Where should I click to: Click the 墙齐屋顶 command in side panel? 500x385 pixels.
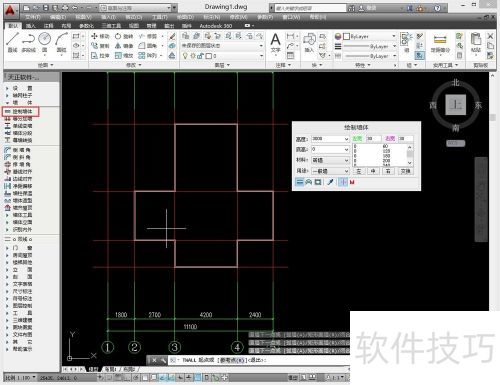tap(18, 208)
